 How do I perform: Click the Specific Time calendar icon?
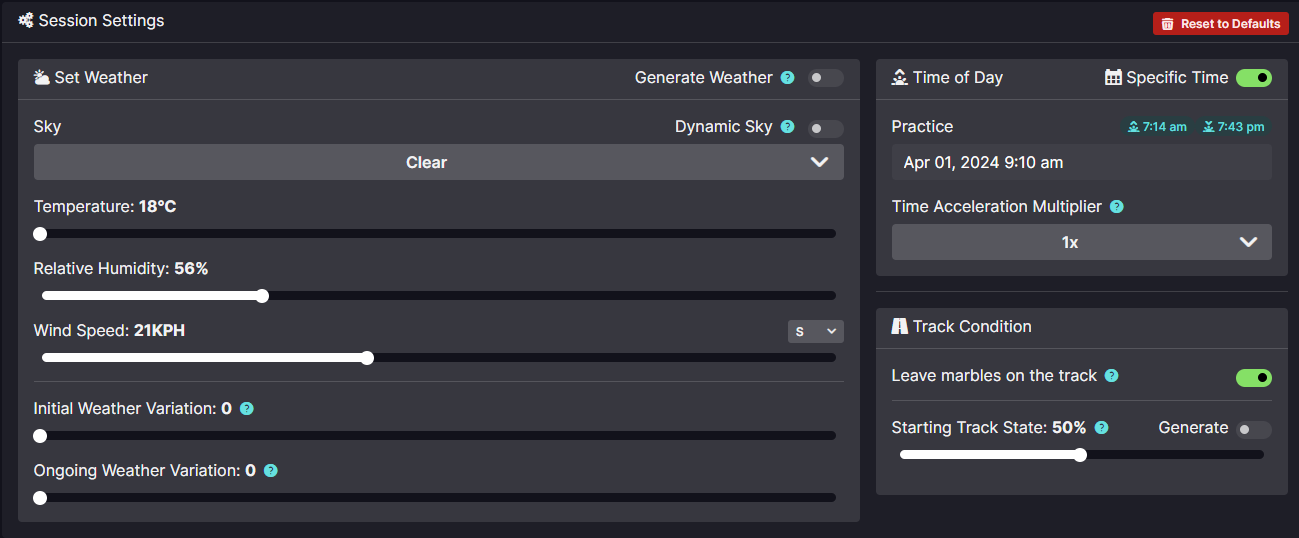pos(1113,77)
